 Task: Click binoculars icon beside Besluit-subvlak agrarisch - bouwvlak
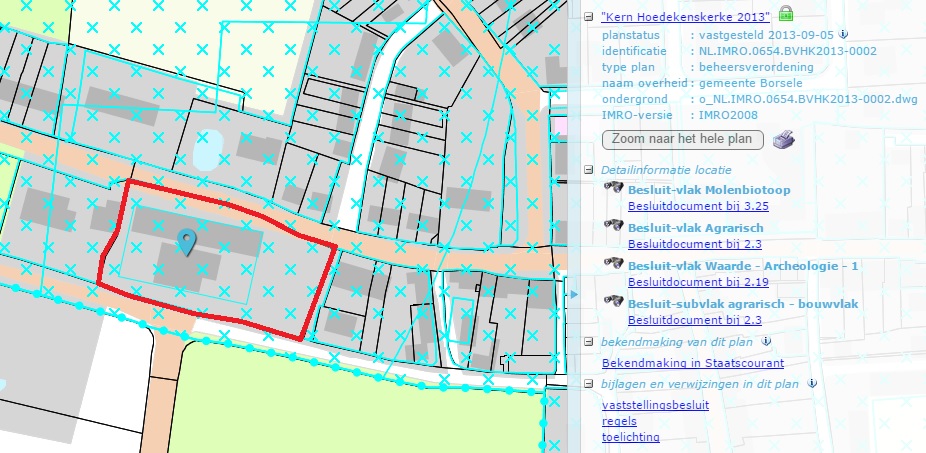coord(615,303)
